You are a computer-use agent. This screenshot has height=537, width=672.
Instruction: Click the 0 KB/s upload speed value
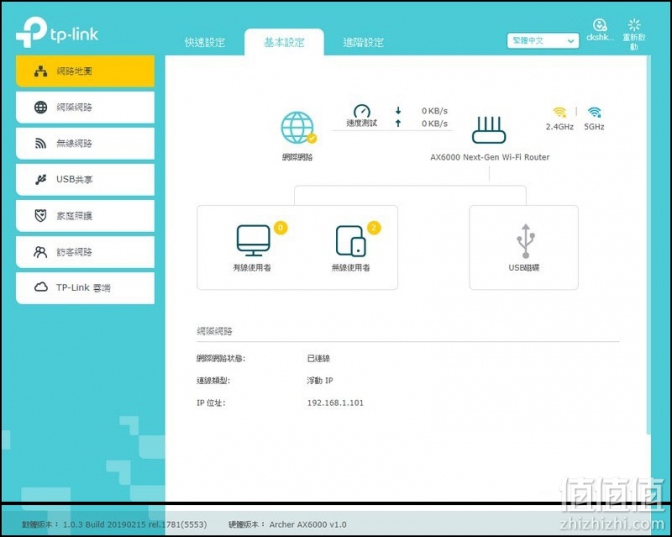click(x=435, y=123)
